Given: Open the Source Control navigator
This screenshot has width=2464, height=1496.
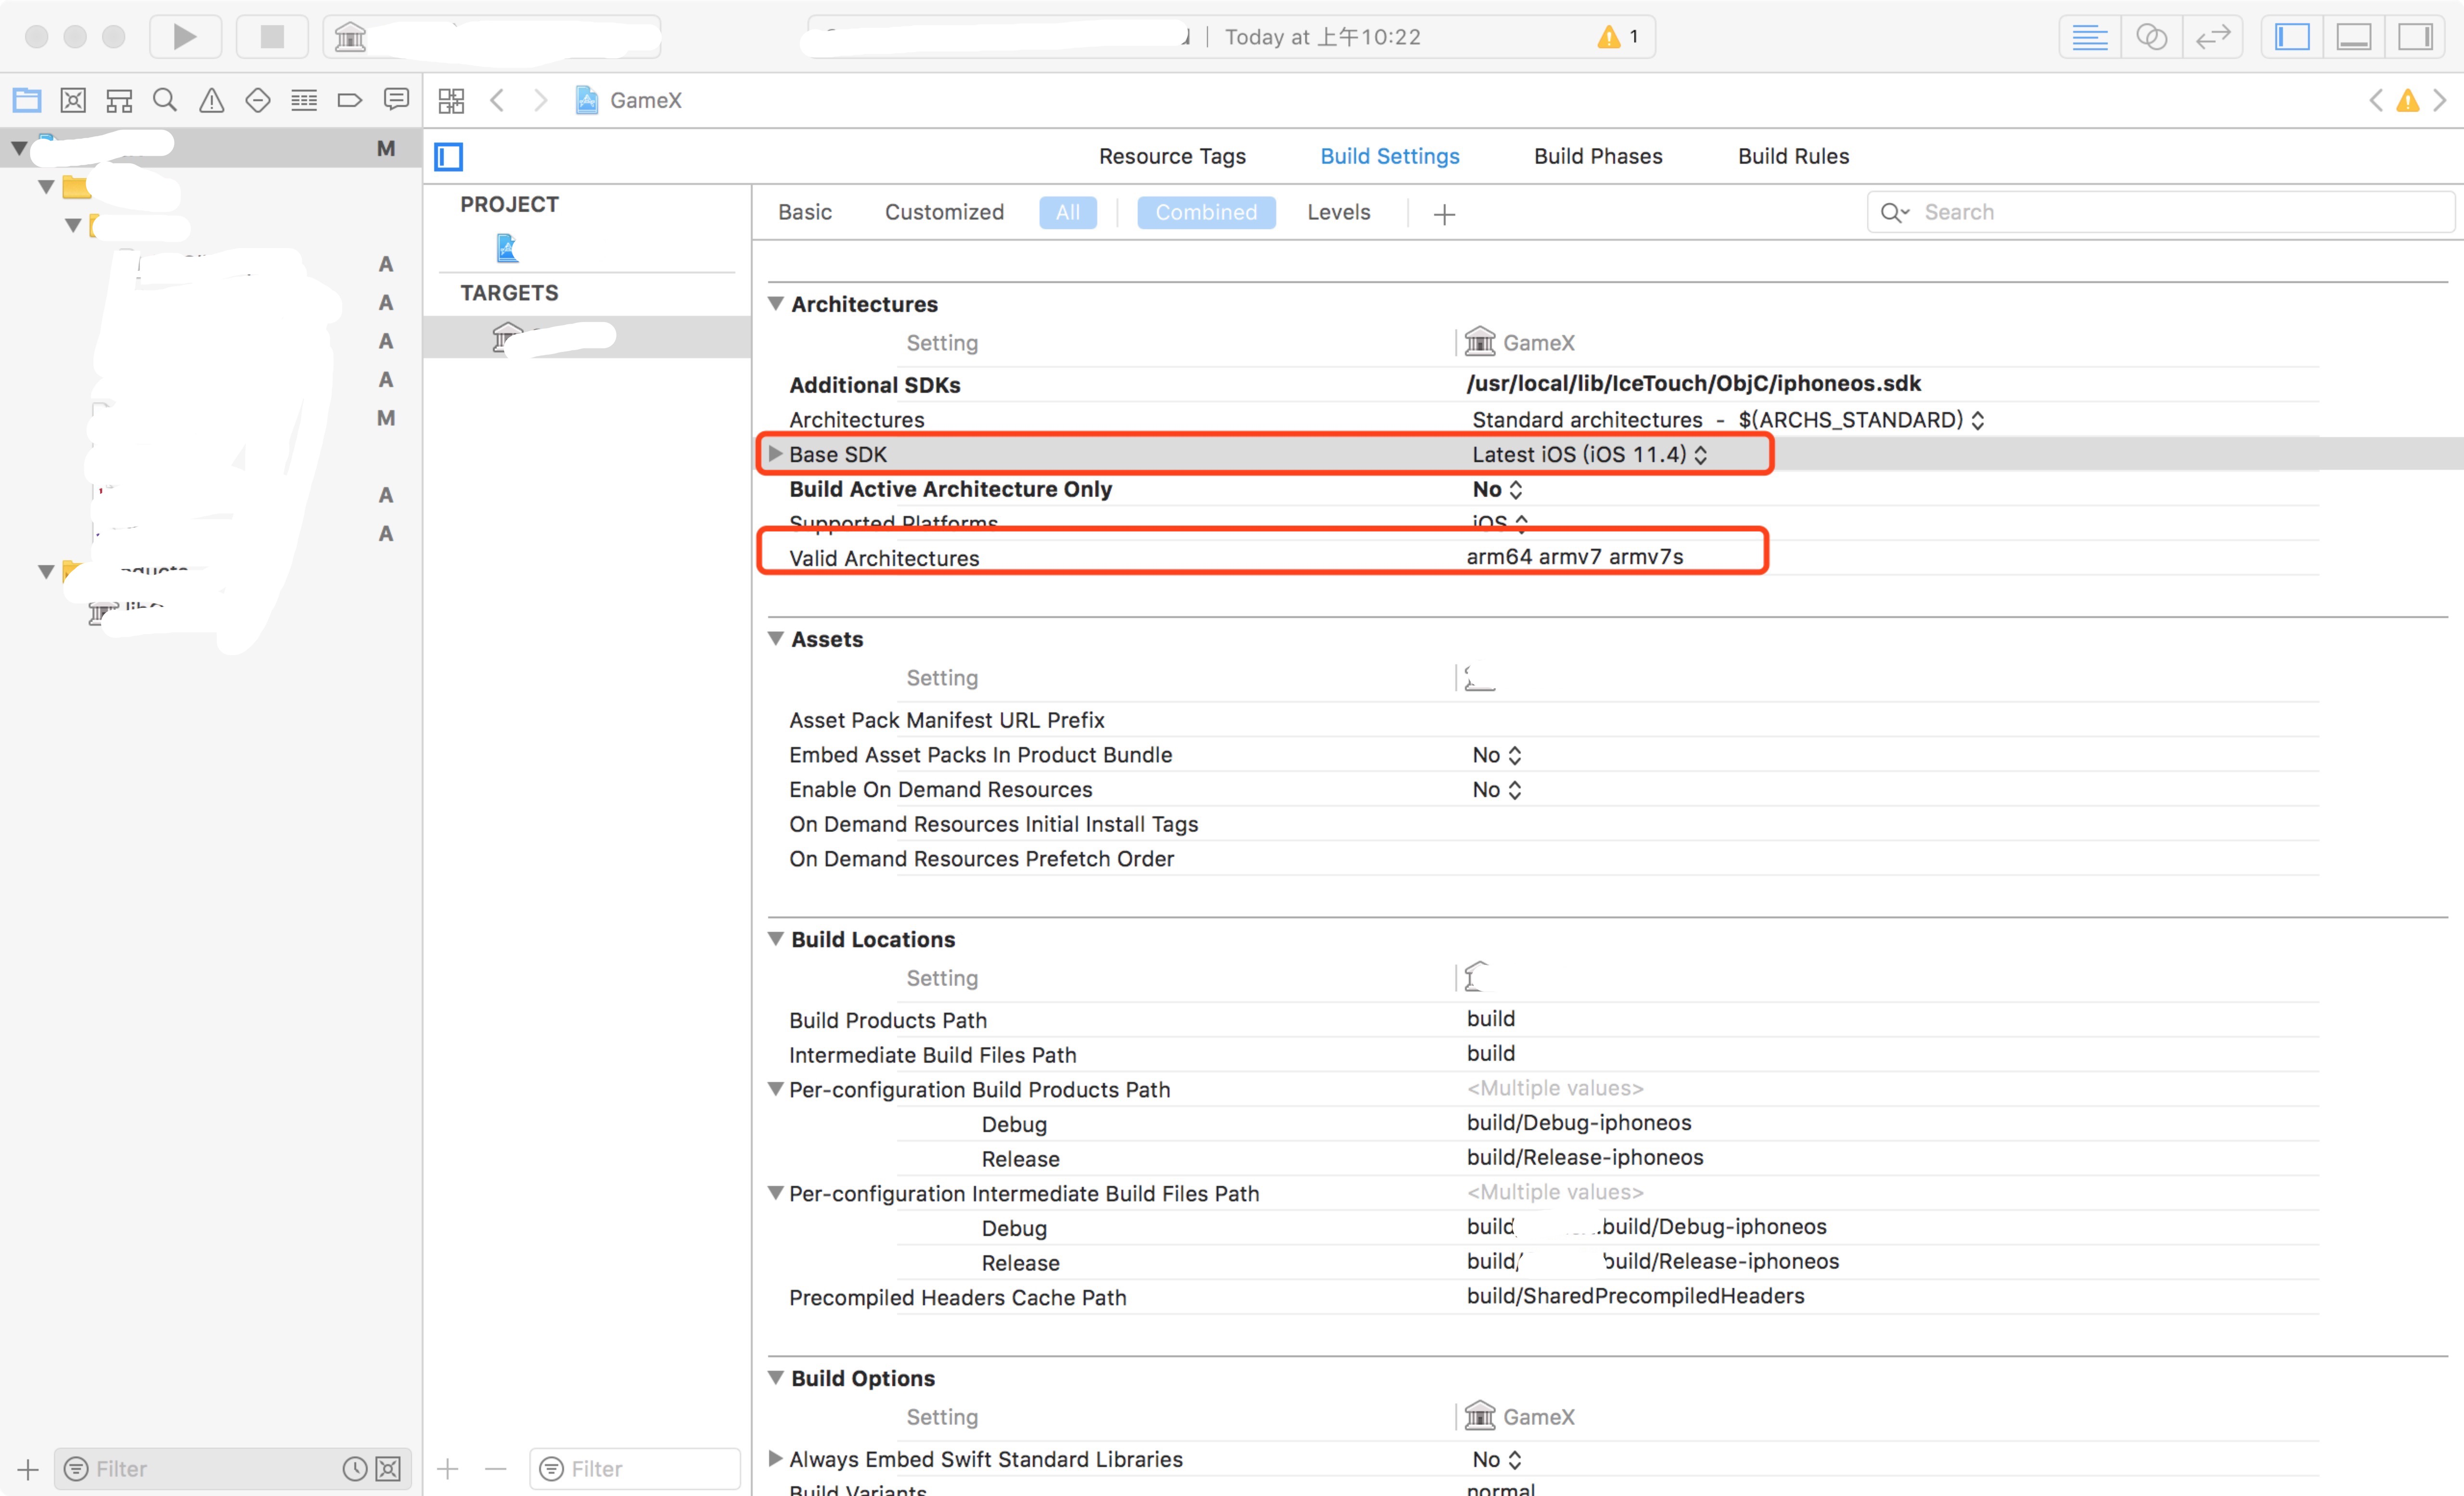Looking at the screenshot, I should (x=73, y=100).
